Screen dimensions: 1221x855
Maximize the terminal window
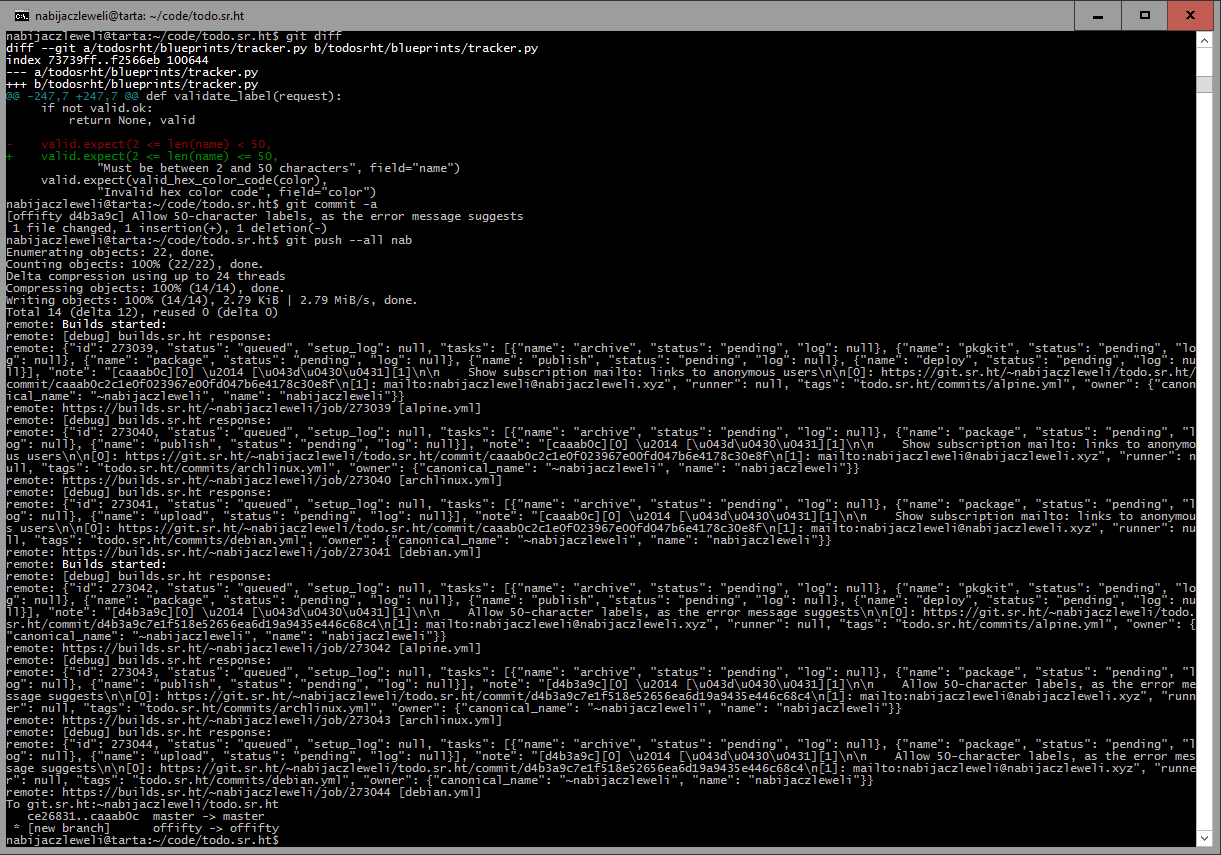[x=1146, y=14]
